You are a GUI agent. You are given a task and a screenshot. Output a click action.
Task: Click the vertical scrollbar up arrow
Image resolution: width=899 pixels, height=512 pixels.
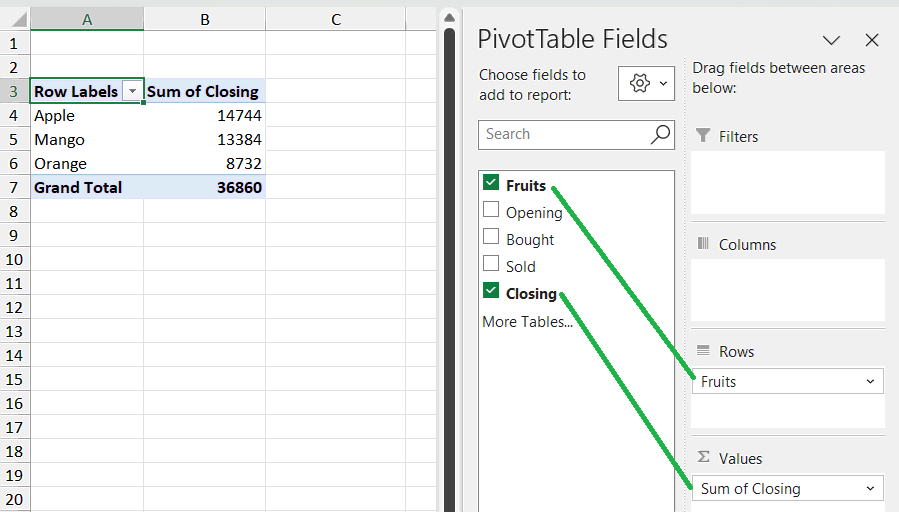point(450,18)
